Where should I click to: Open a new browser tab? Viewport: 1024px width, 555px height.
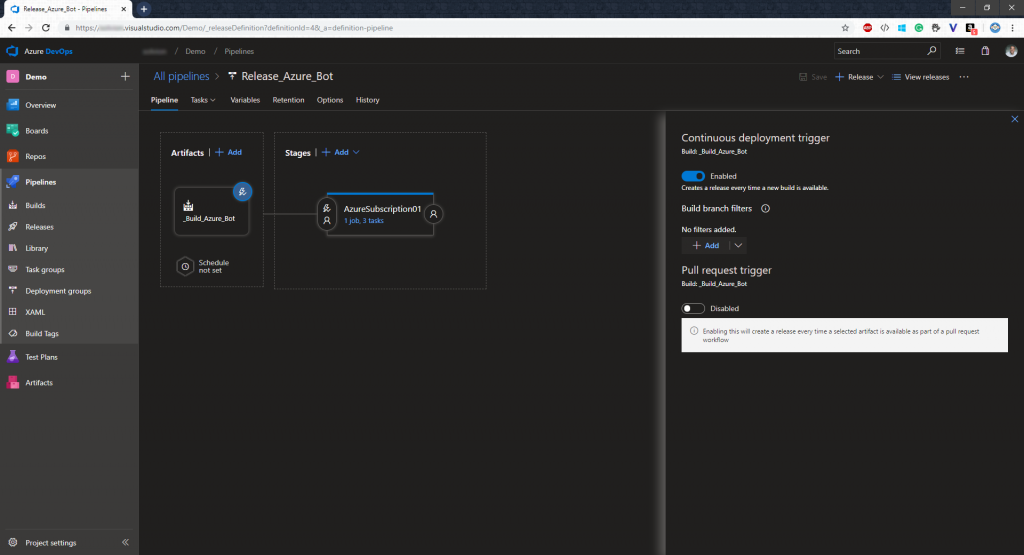(144, 8)
